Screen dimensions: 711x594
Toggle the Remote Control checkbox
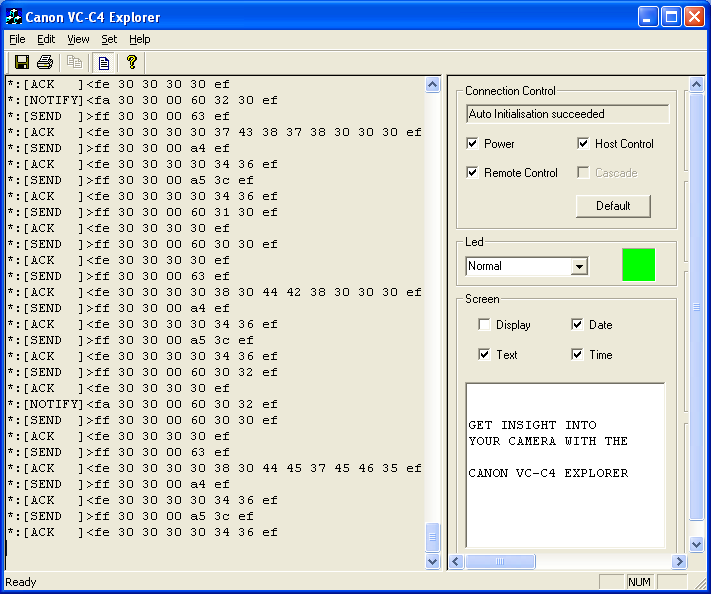pyautogui.click(x=472, y=173)
